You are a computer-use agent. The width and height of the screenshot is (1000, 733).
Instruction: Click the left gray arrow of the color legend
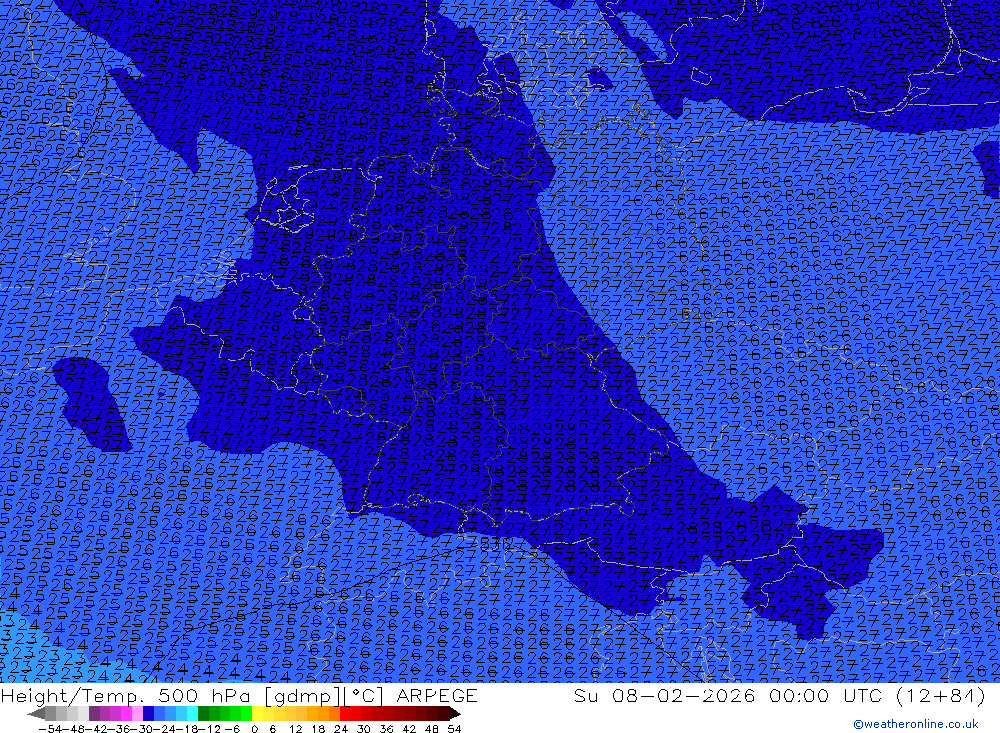point(36,713)
